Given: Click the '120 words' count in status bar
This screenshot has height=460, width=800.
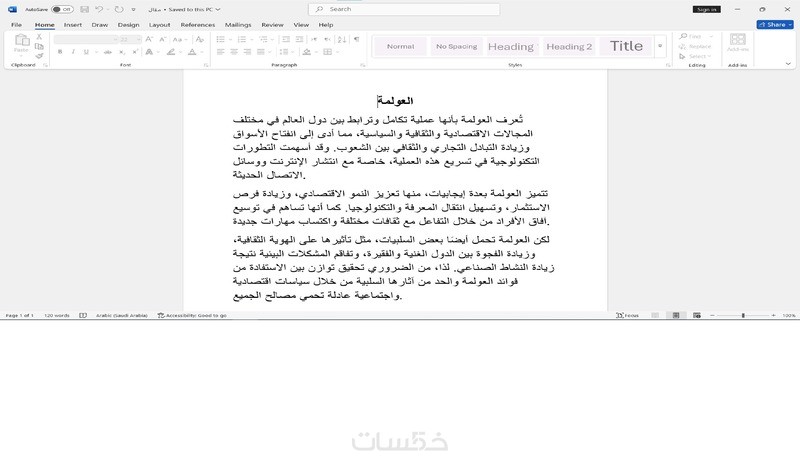Looking at the screenshot, I should pos(57,316).
